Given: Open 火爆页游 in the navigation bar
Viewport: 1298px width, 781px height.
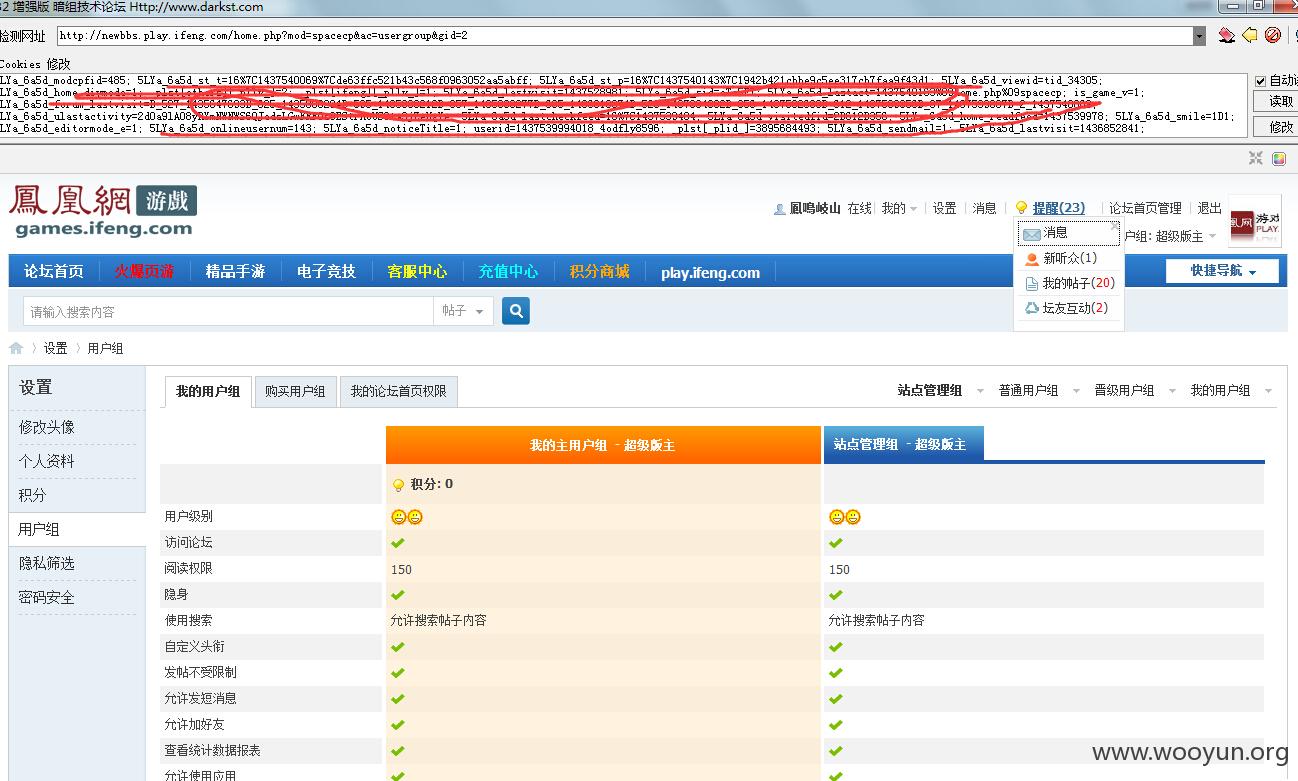Looking at the screenshot, I should tap(144, 271).
